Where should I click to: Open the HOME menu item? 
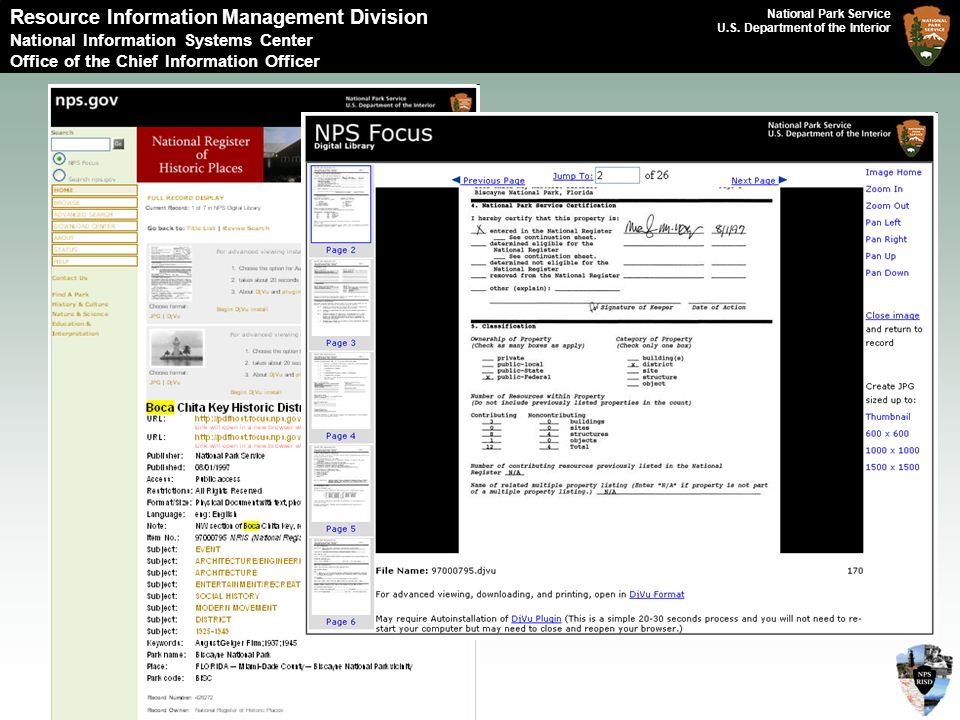tap(94, 190)
